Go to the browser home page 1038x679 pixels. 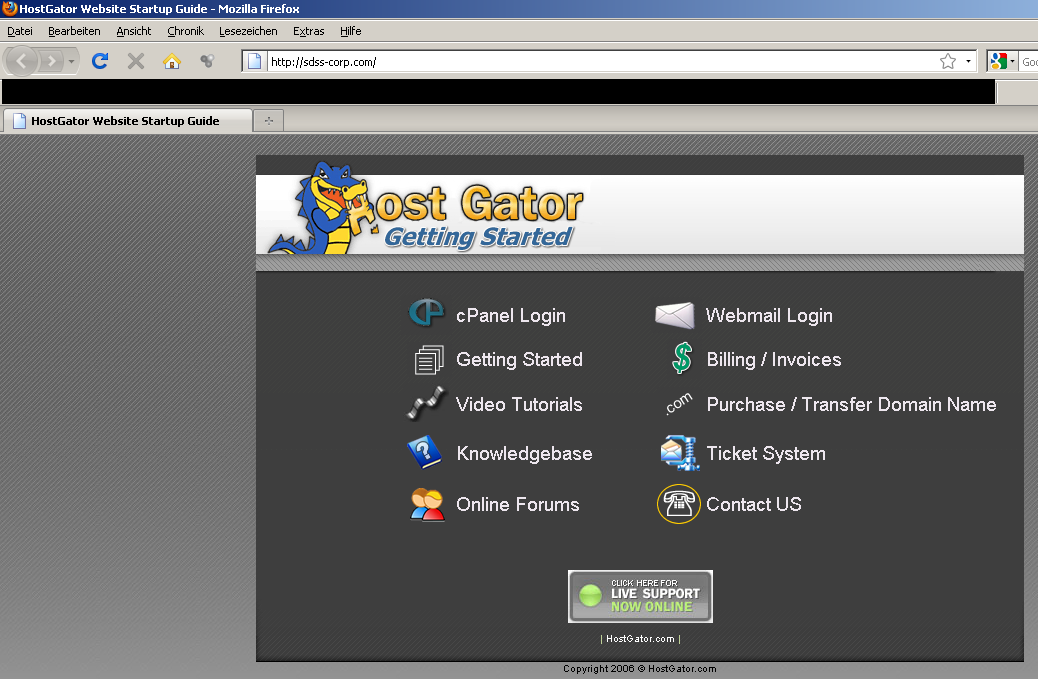pos(171,61)
